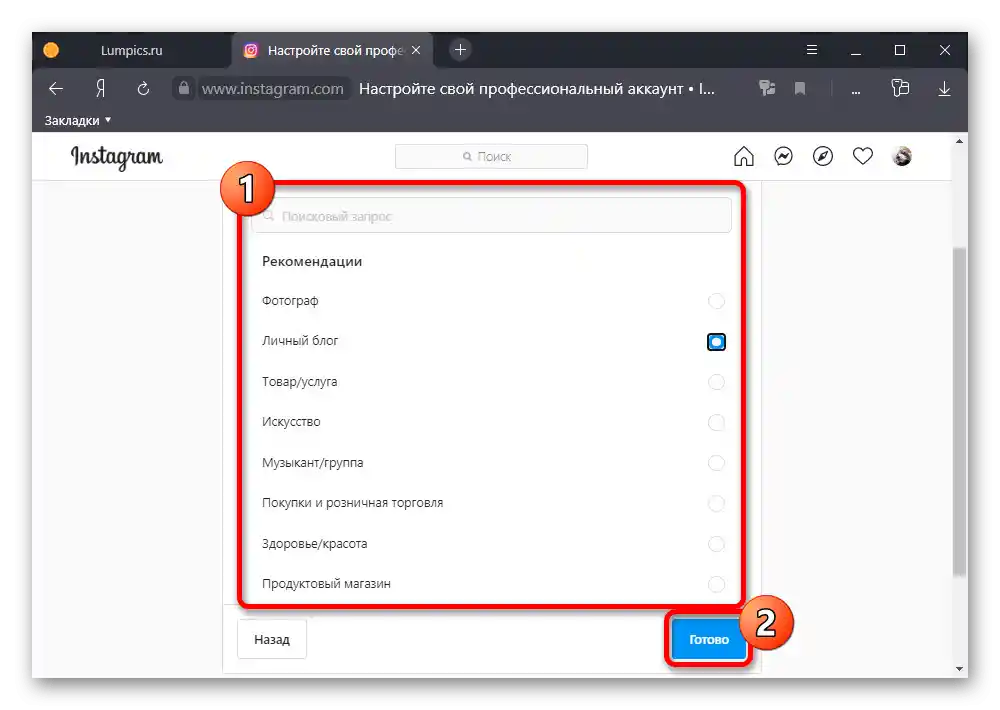Click the site lock security icon
The width and height of the screenshot is (1000, 710).
(184, 88)
